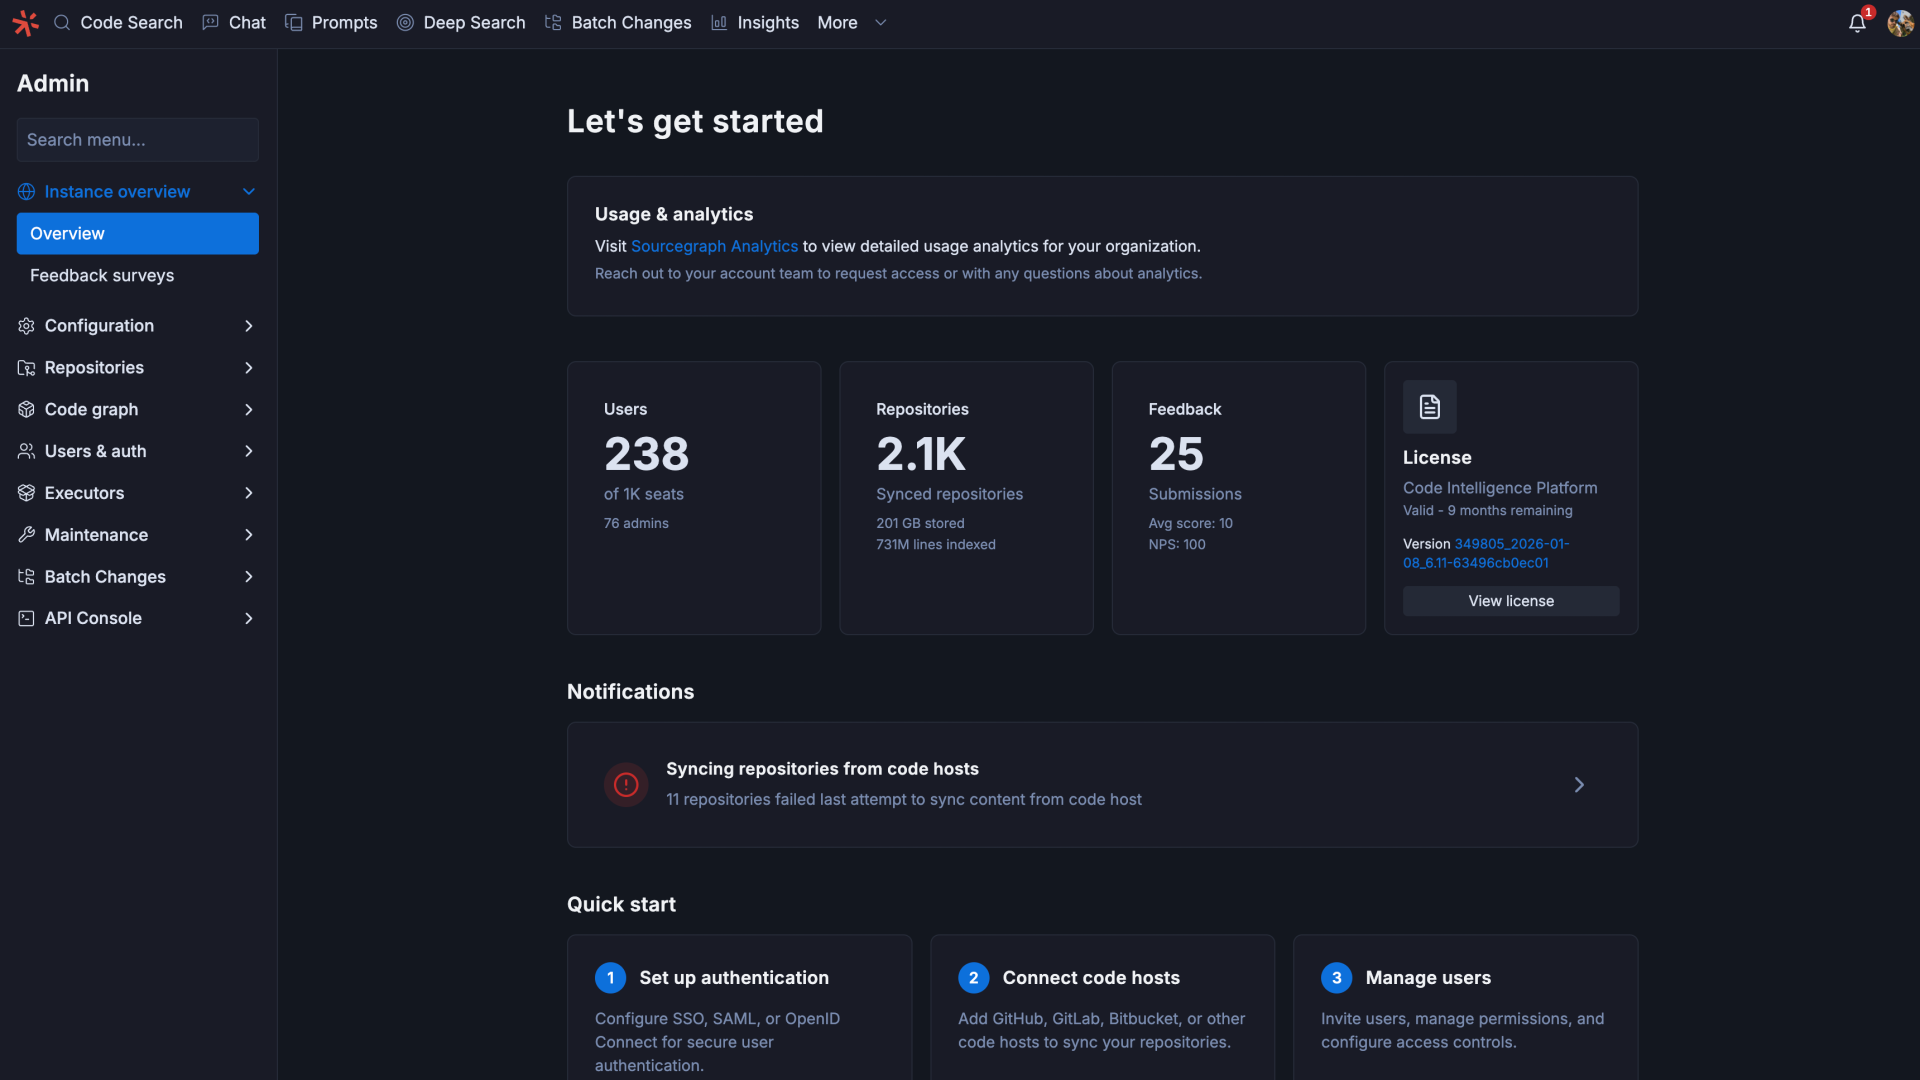Open the notifications bell

point(1858,22)
